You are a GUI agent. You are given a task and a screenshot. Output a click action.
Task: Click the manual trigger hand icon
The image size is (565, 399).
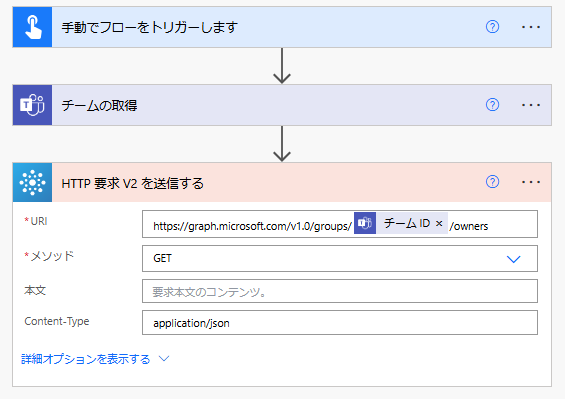click(x=32, y=27)
